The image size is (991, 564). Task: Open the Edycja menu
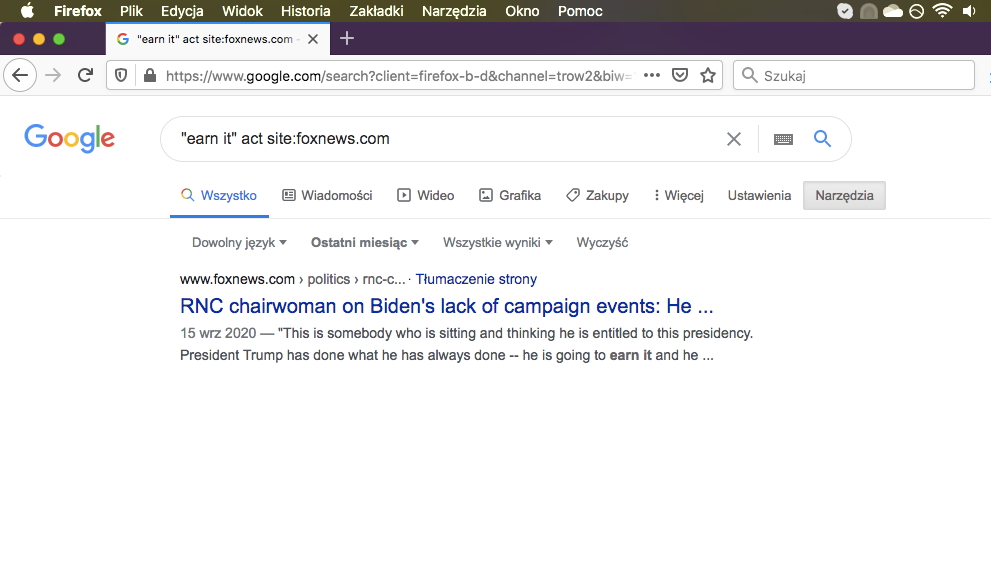(182, 11)
